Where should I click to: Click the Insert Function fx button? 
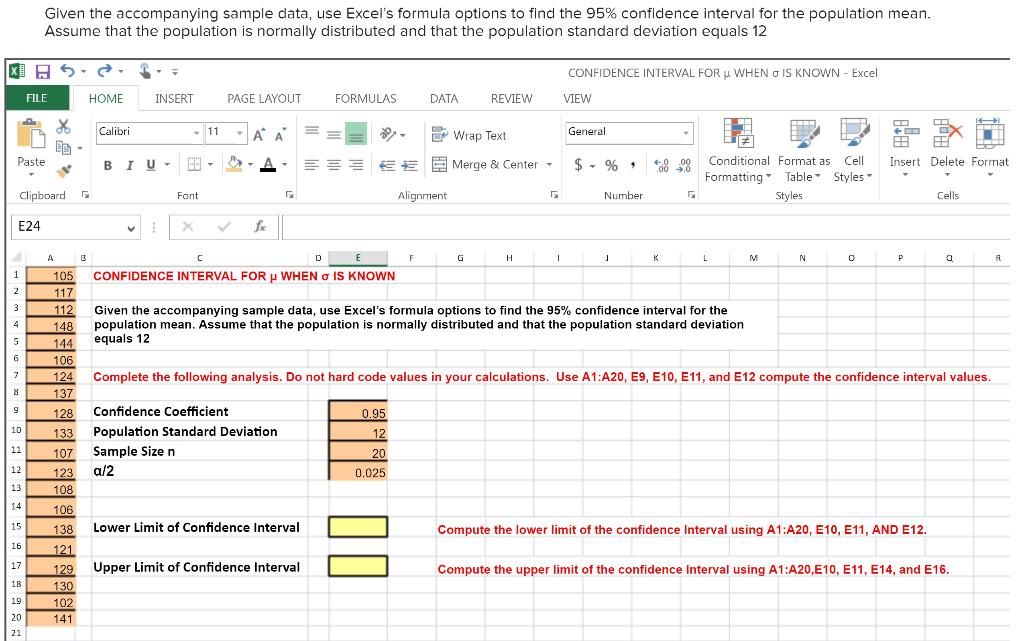click(260, 227)
